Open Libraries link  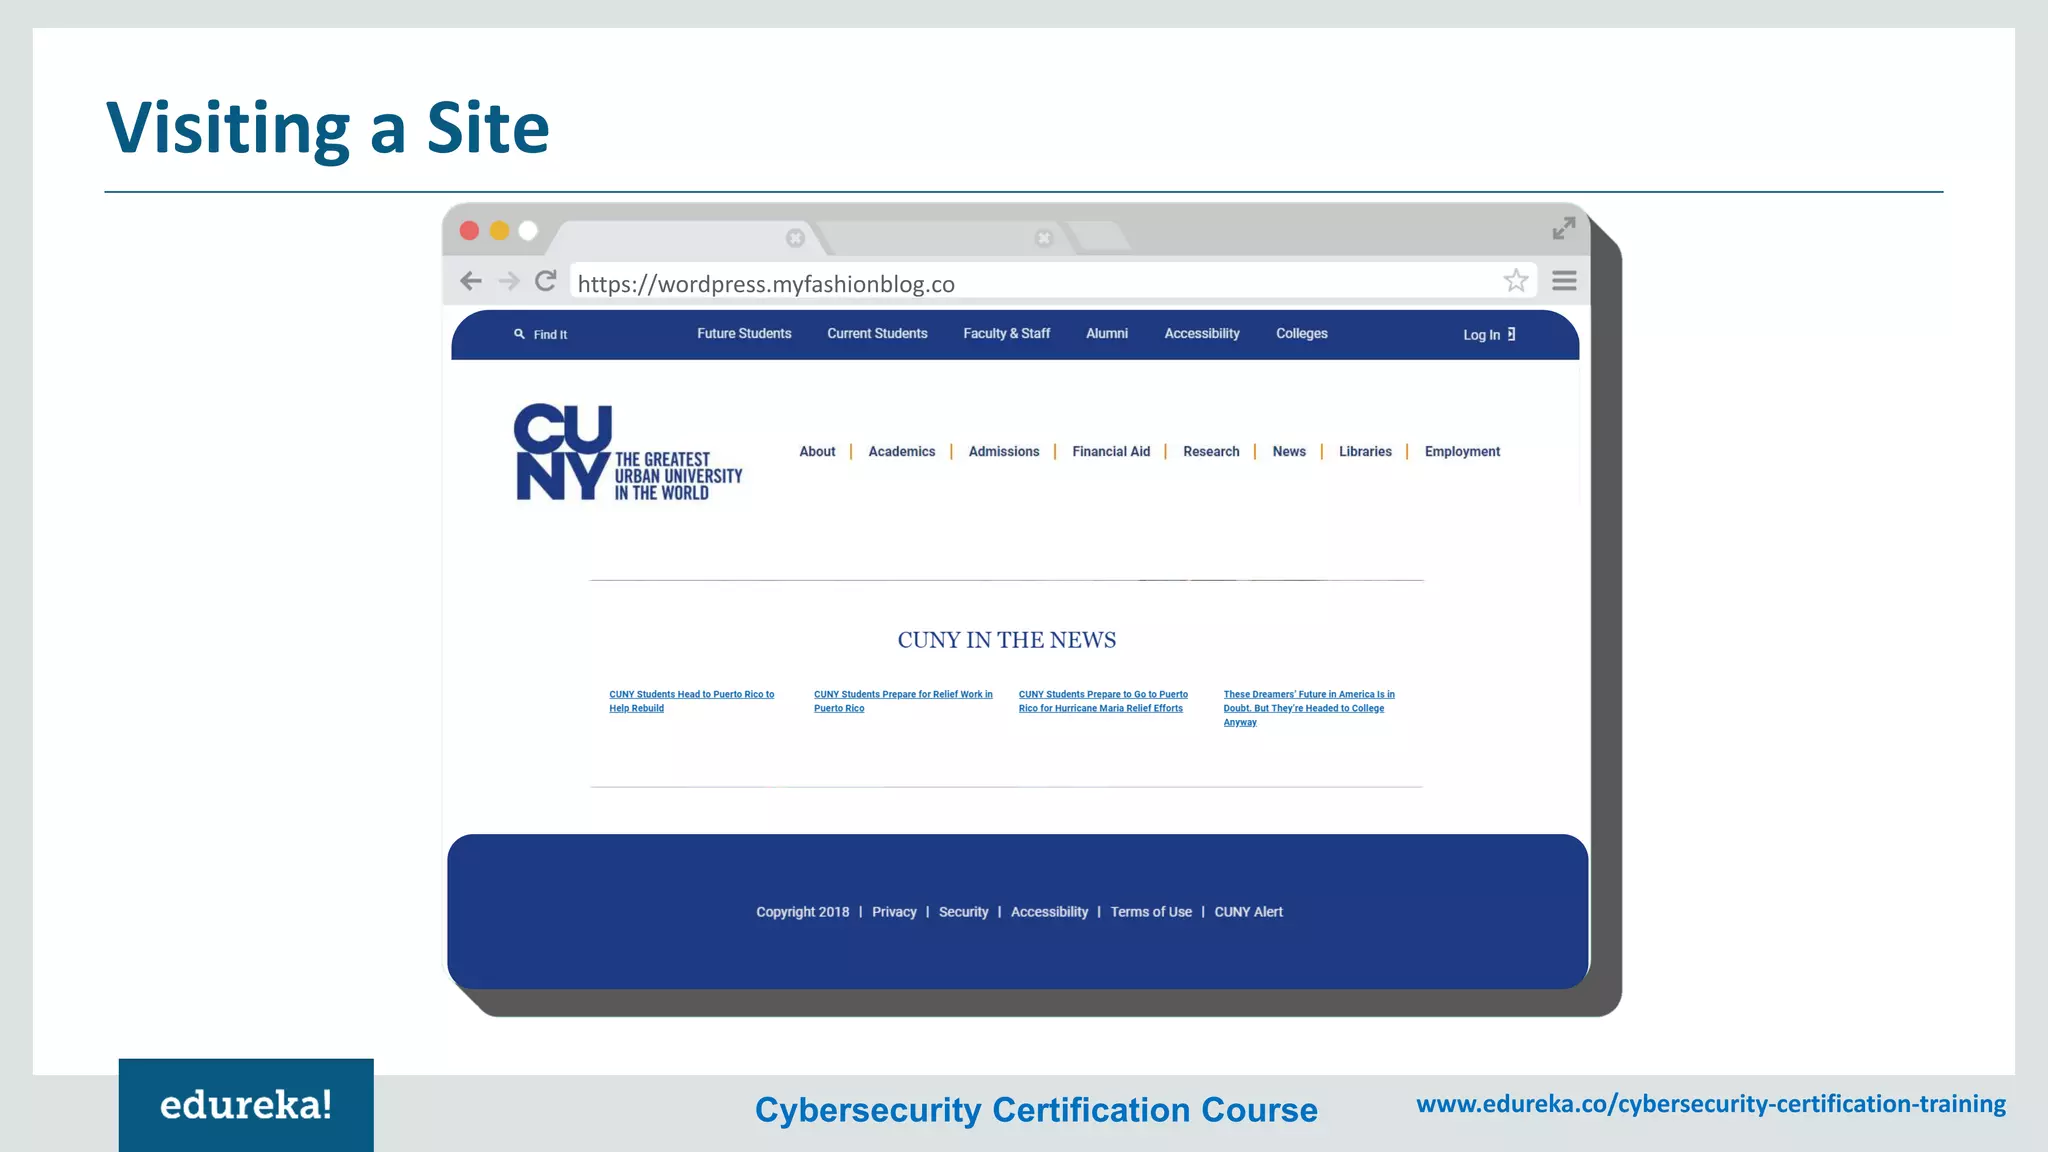(x=1365, y=452)
